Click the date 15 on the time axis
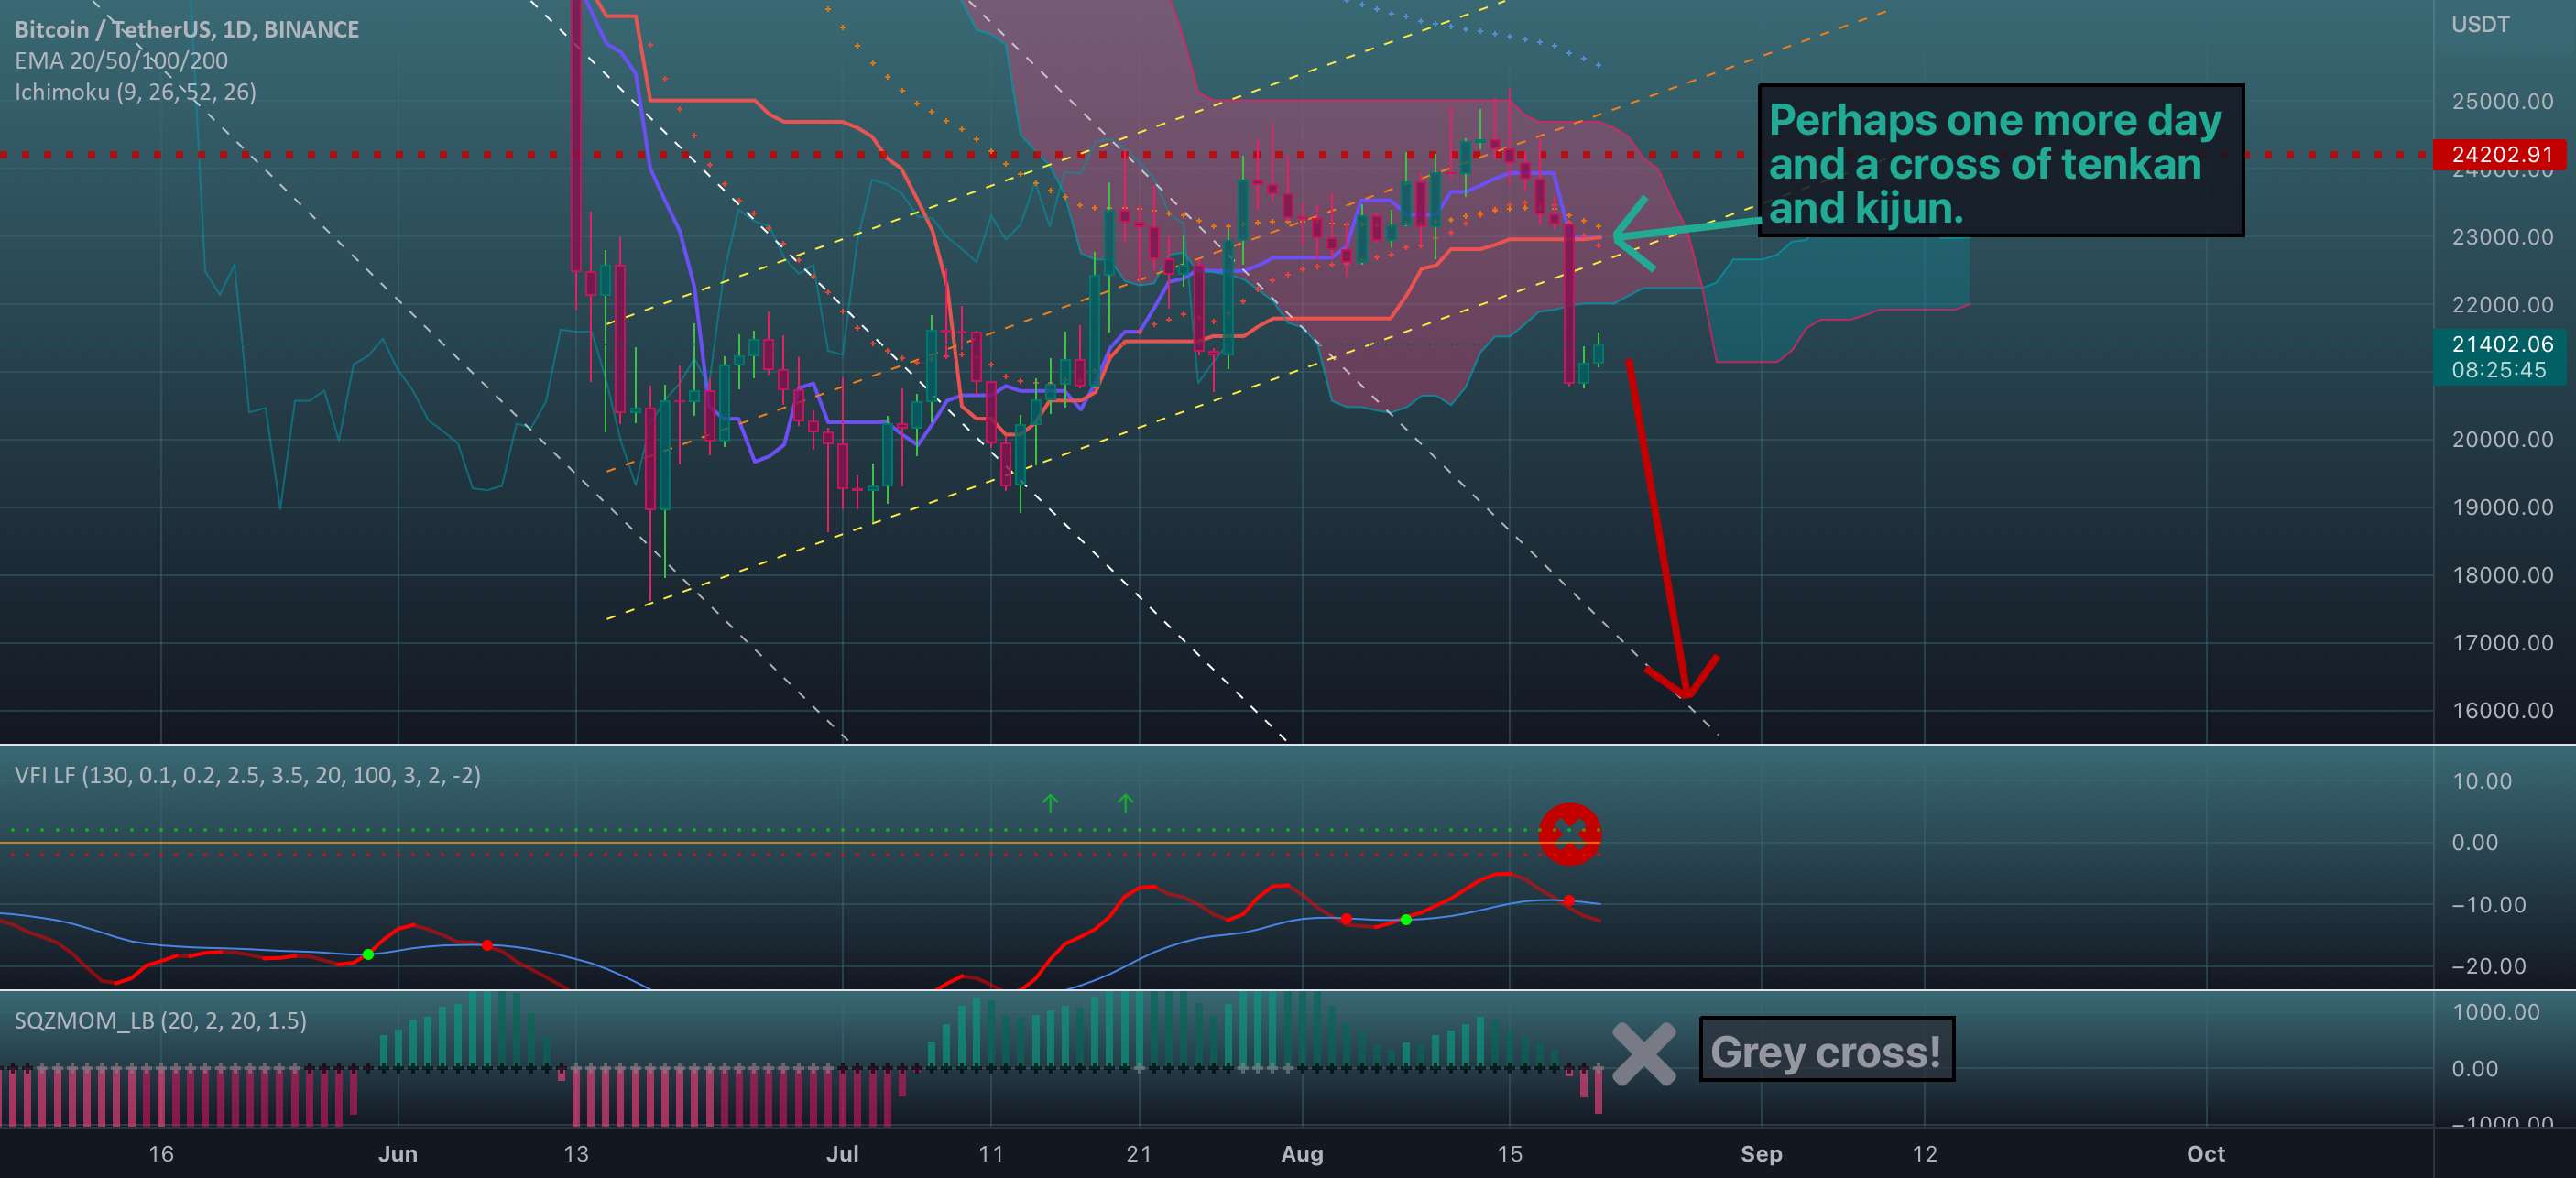This screenshot has width=2576, height=1178. (x=1510, y=1154)
